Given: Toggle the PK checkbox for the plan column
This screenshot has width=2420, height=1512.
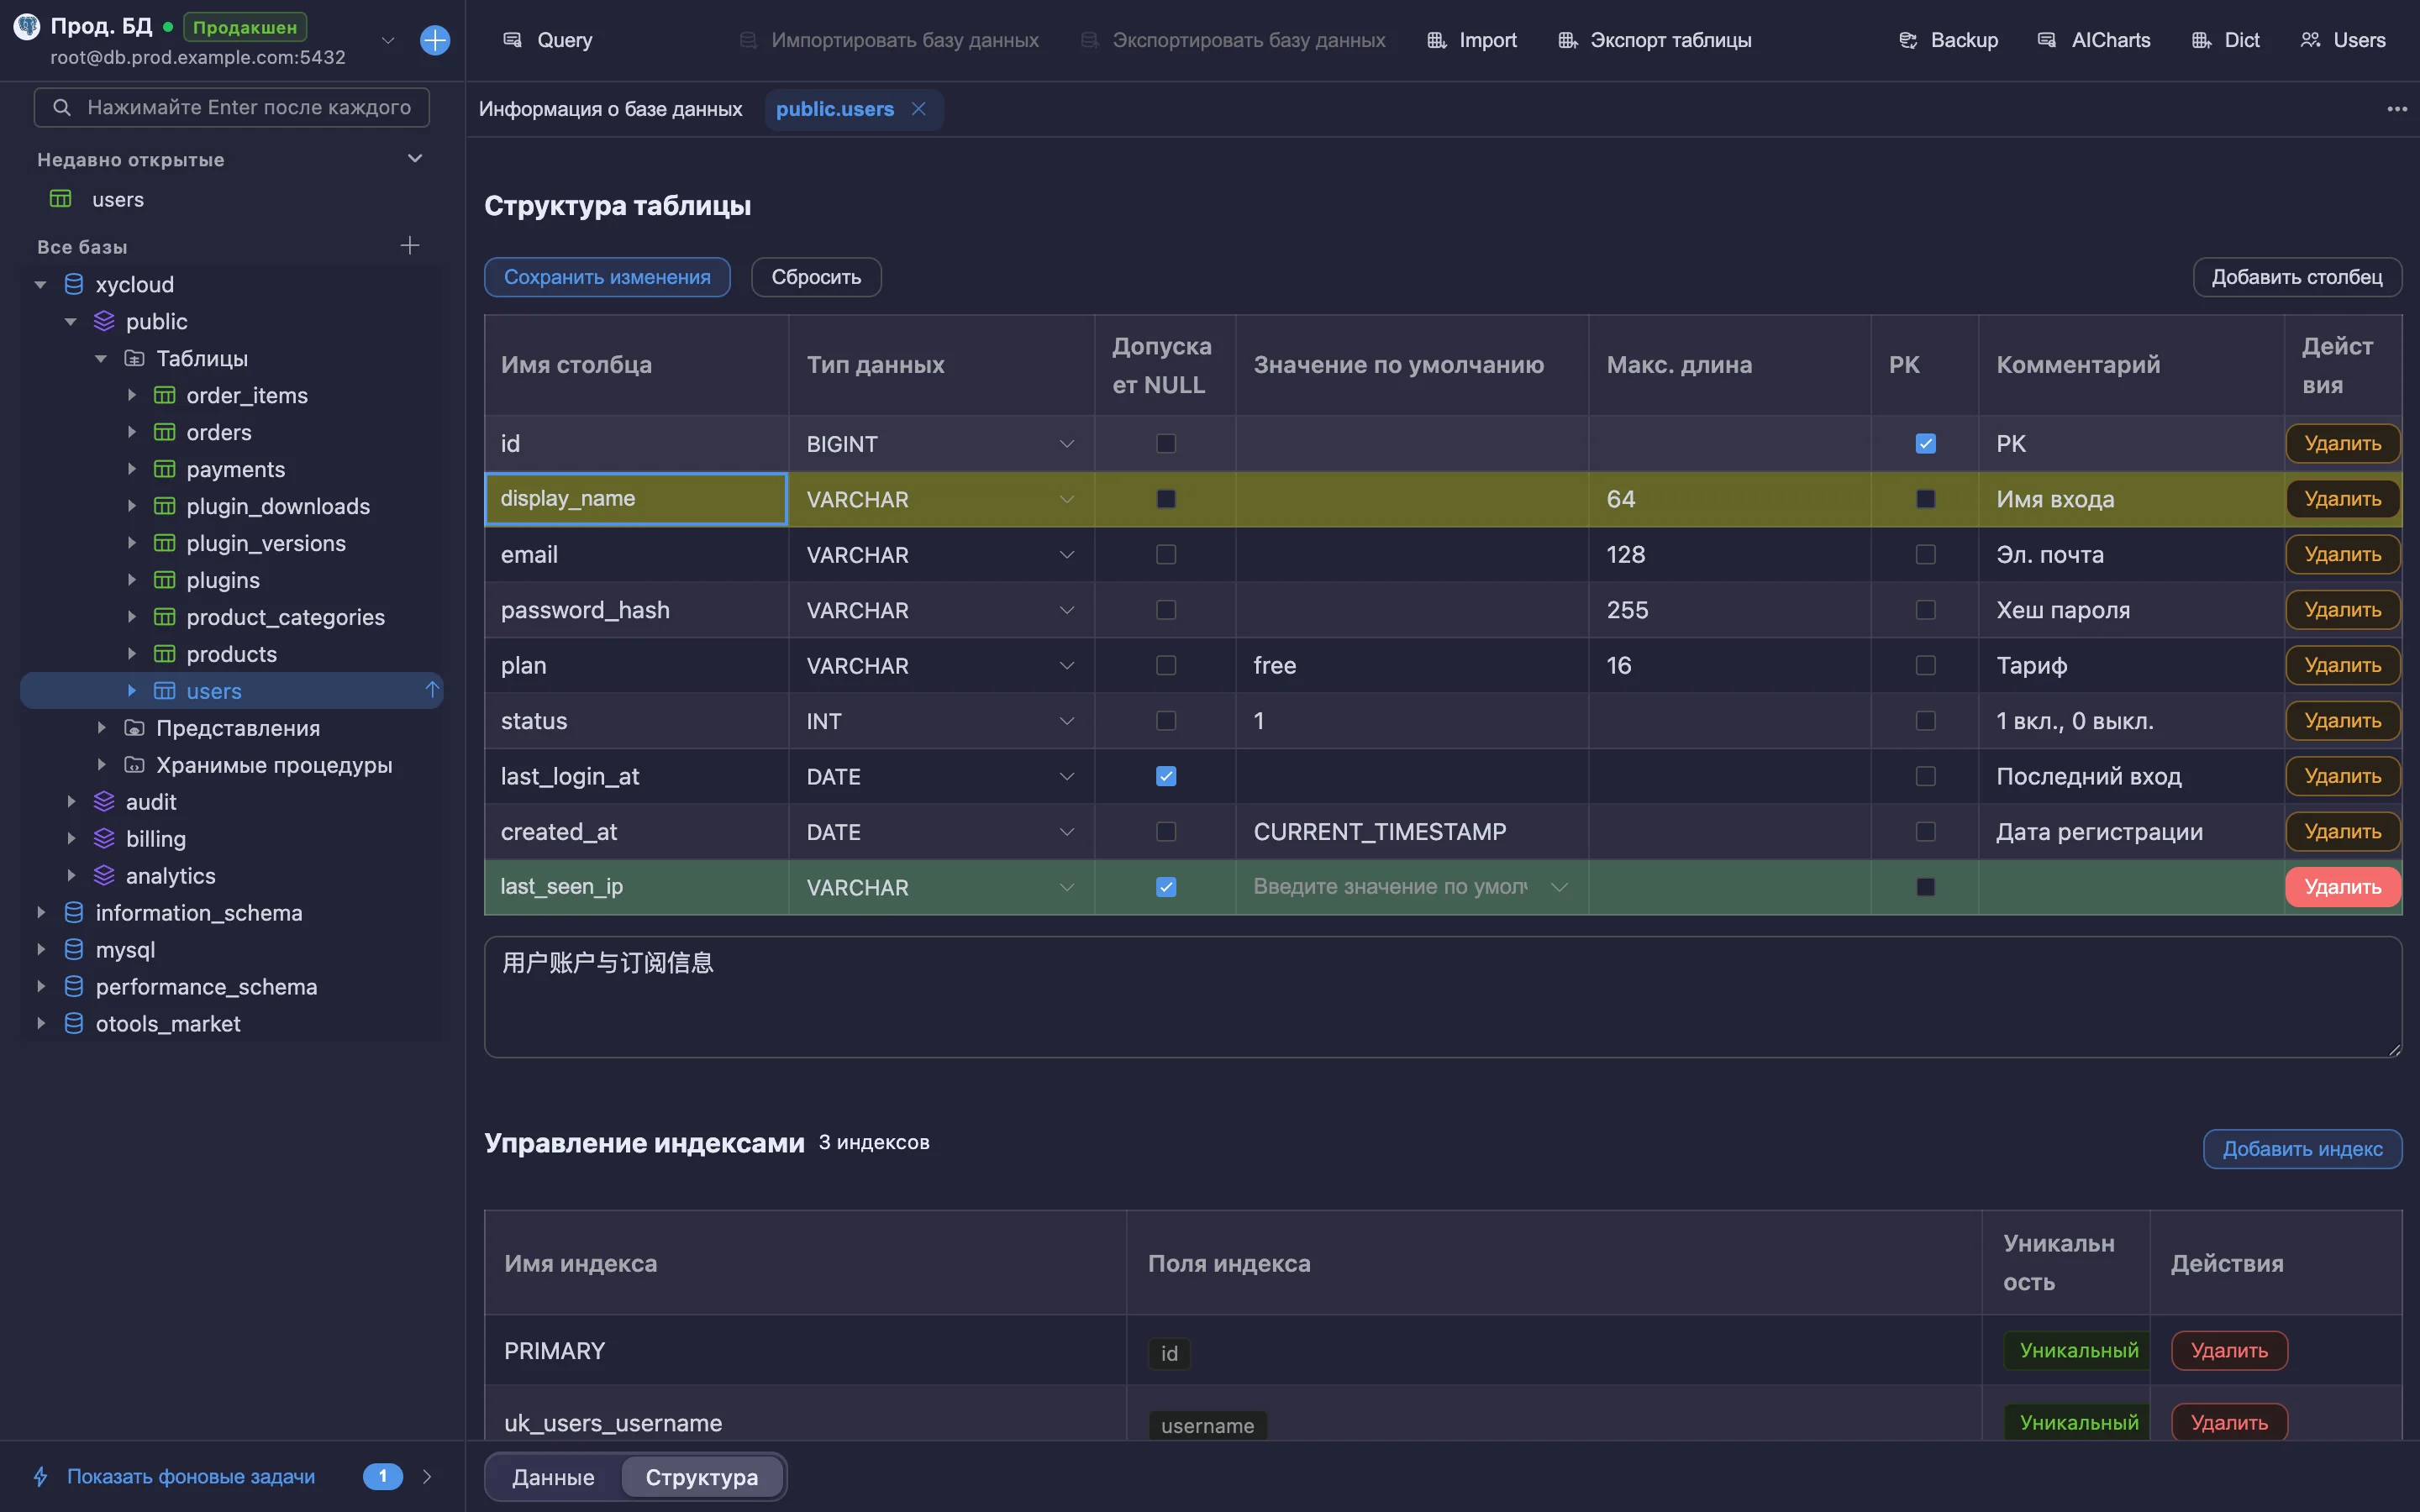Looking at the screenshot, I should (x=1925, y=665).
